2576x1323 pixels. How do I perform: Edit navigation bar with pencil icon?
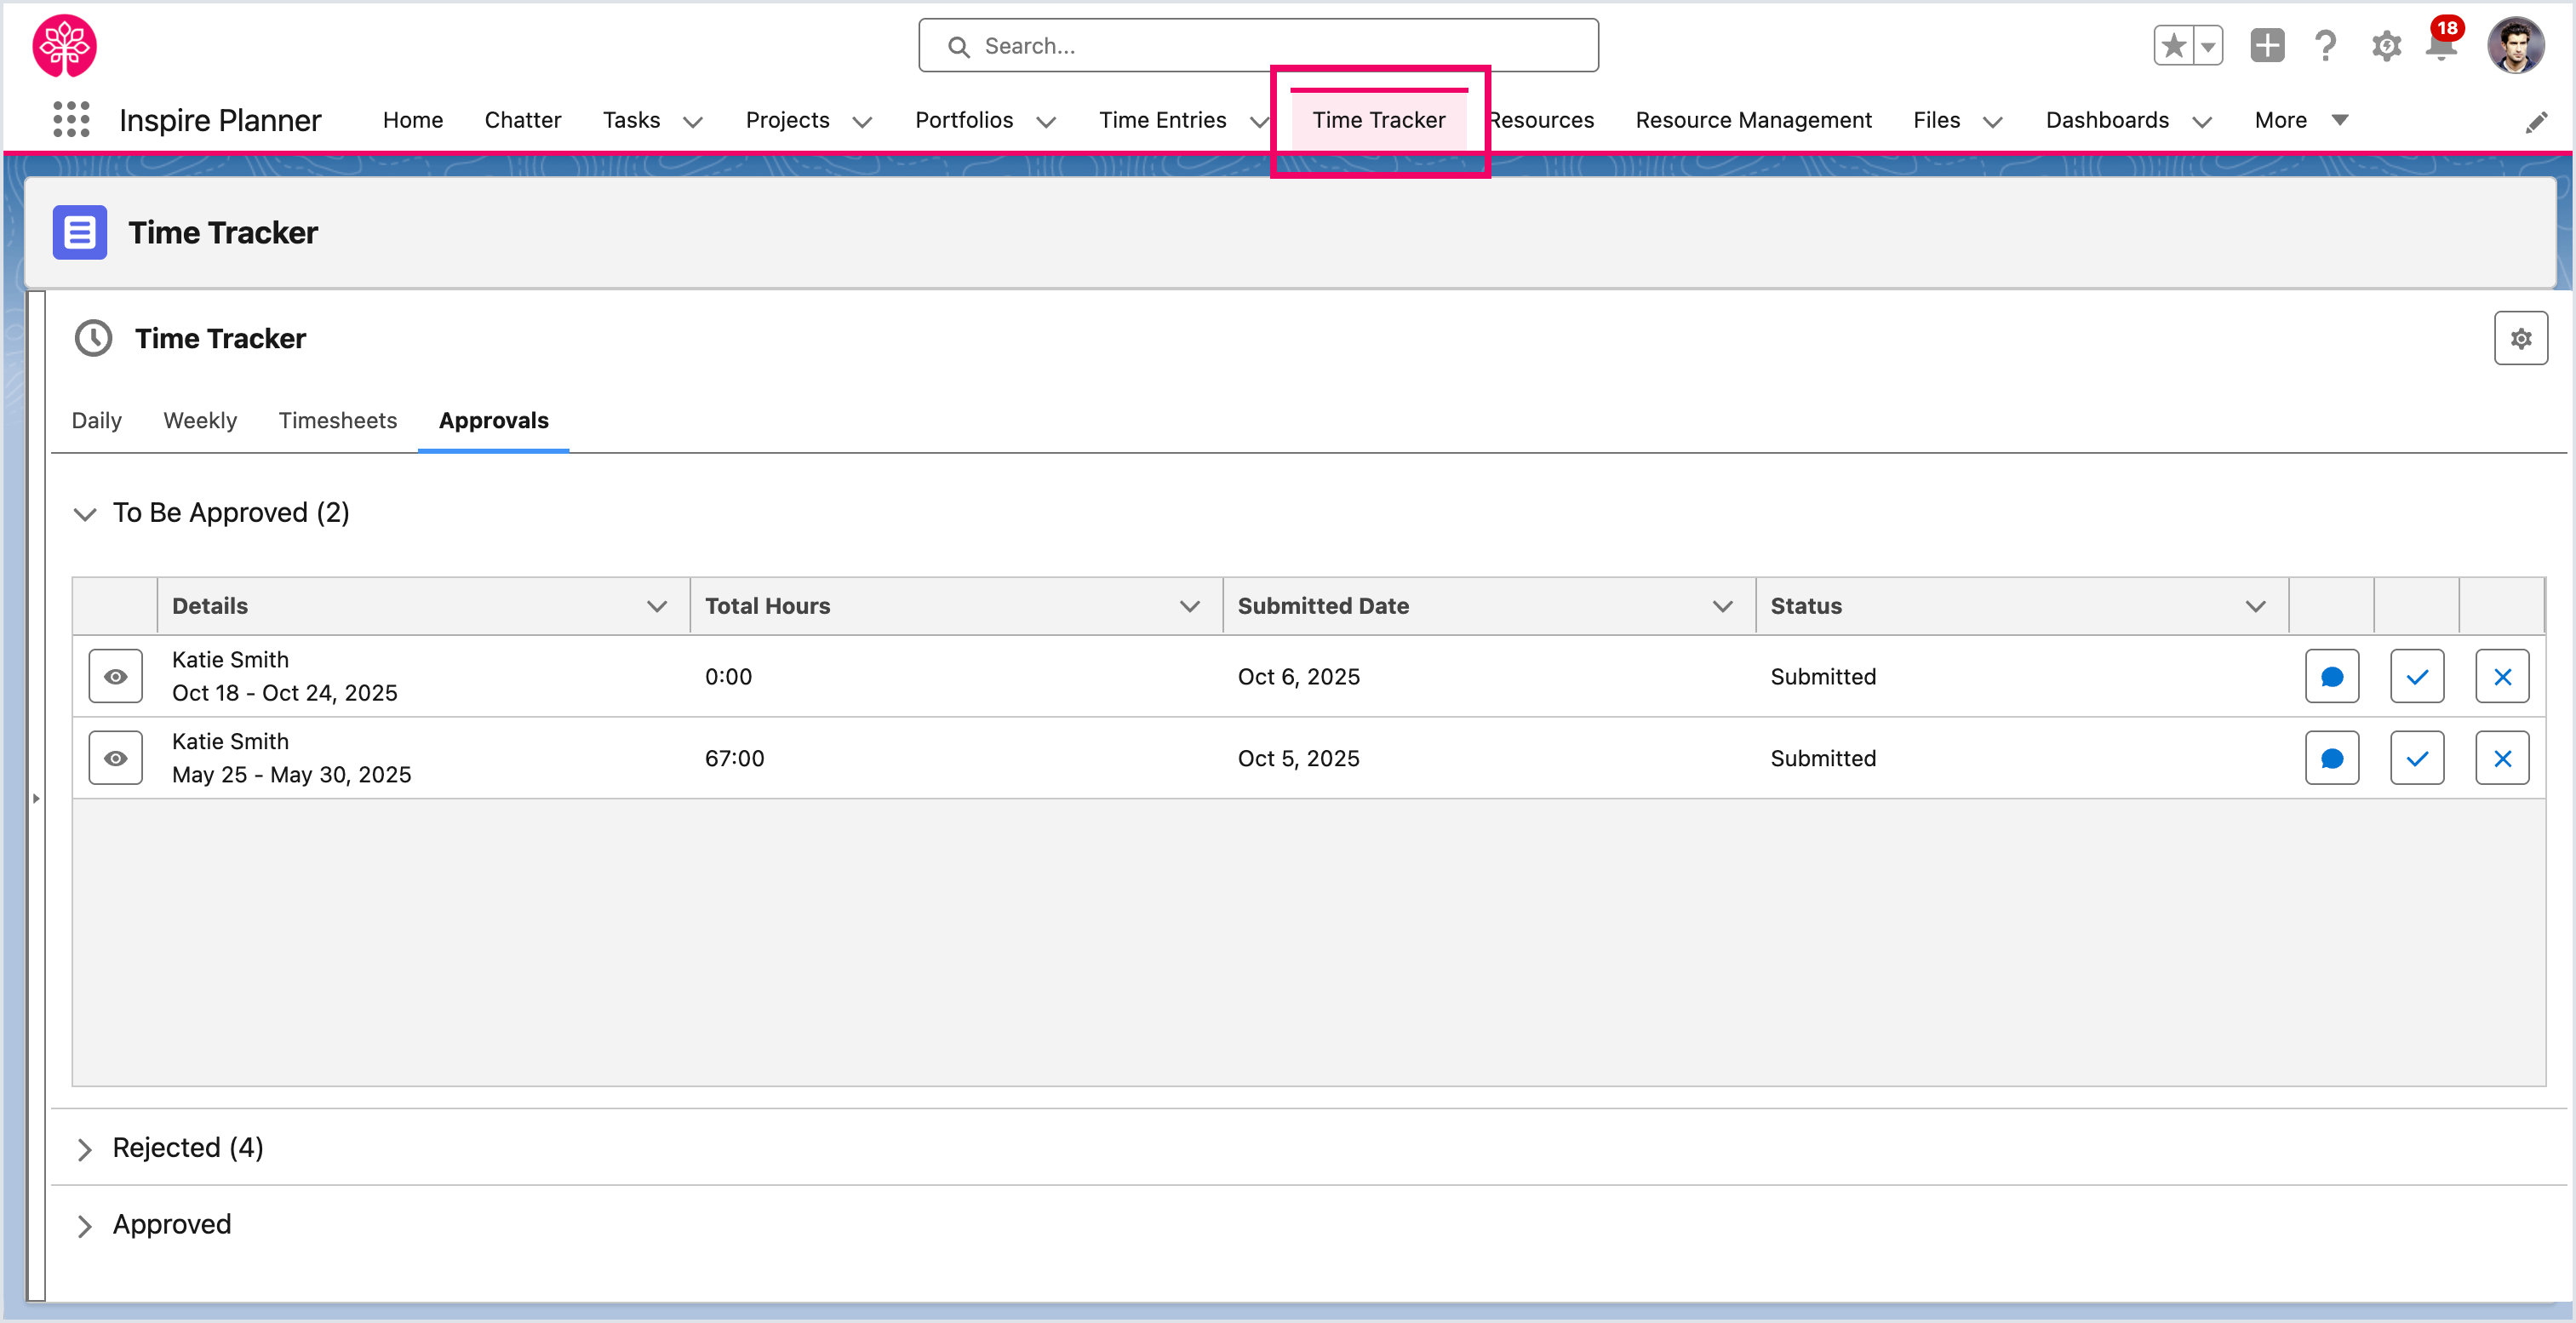(x=2536, y=123)
